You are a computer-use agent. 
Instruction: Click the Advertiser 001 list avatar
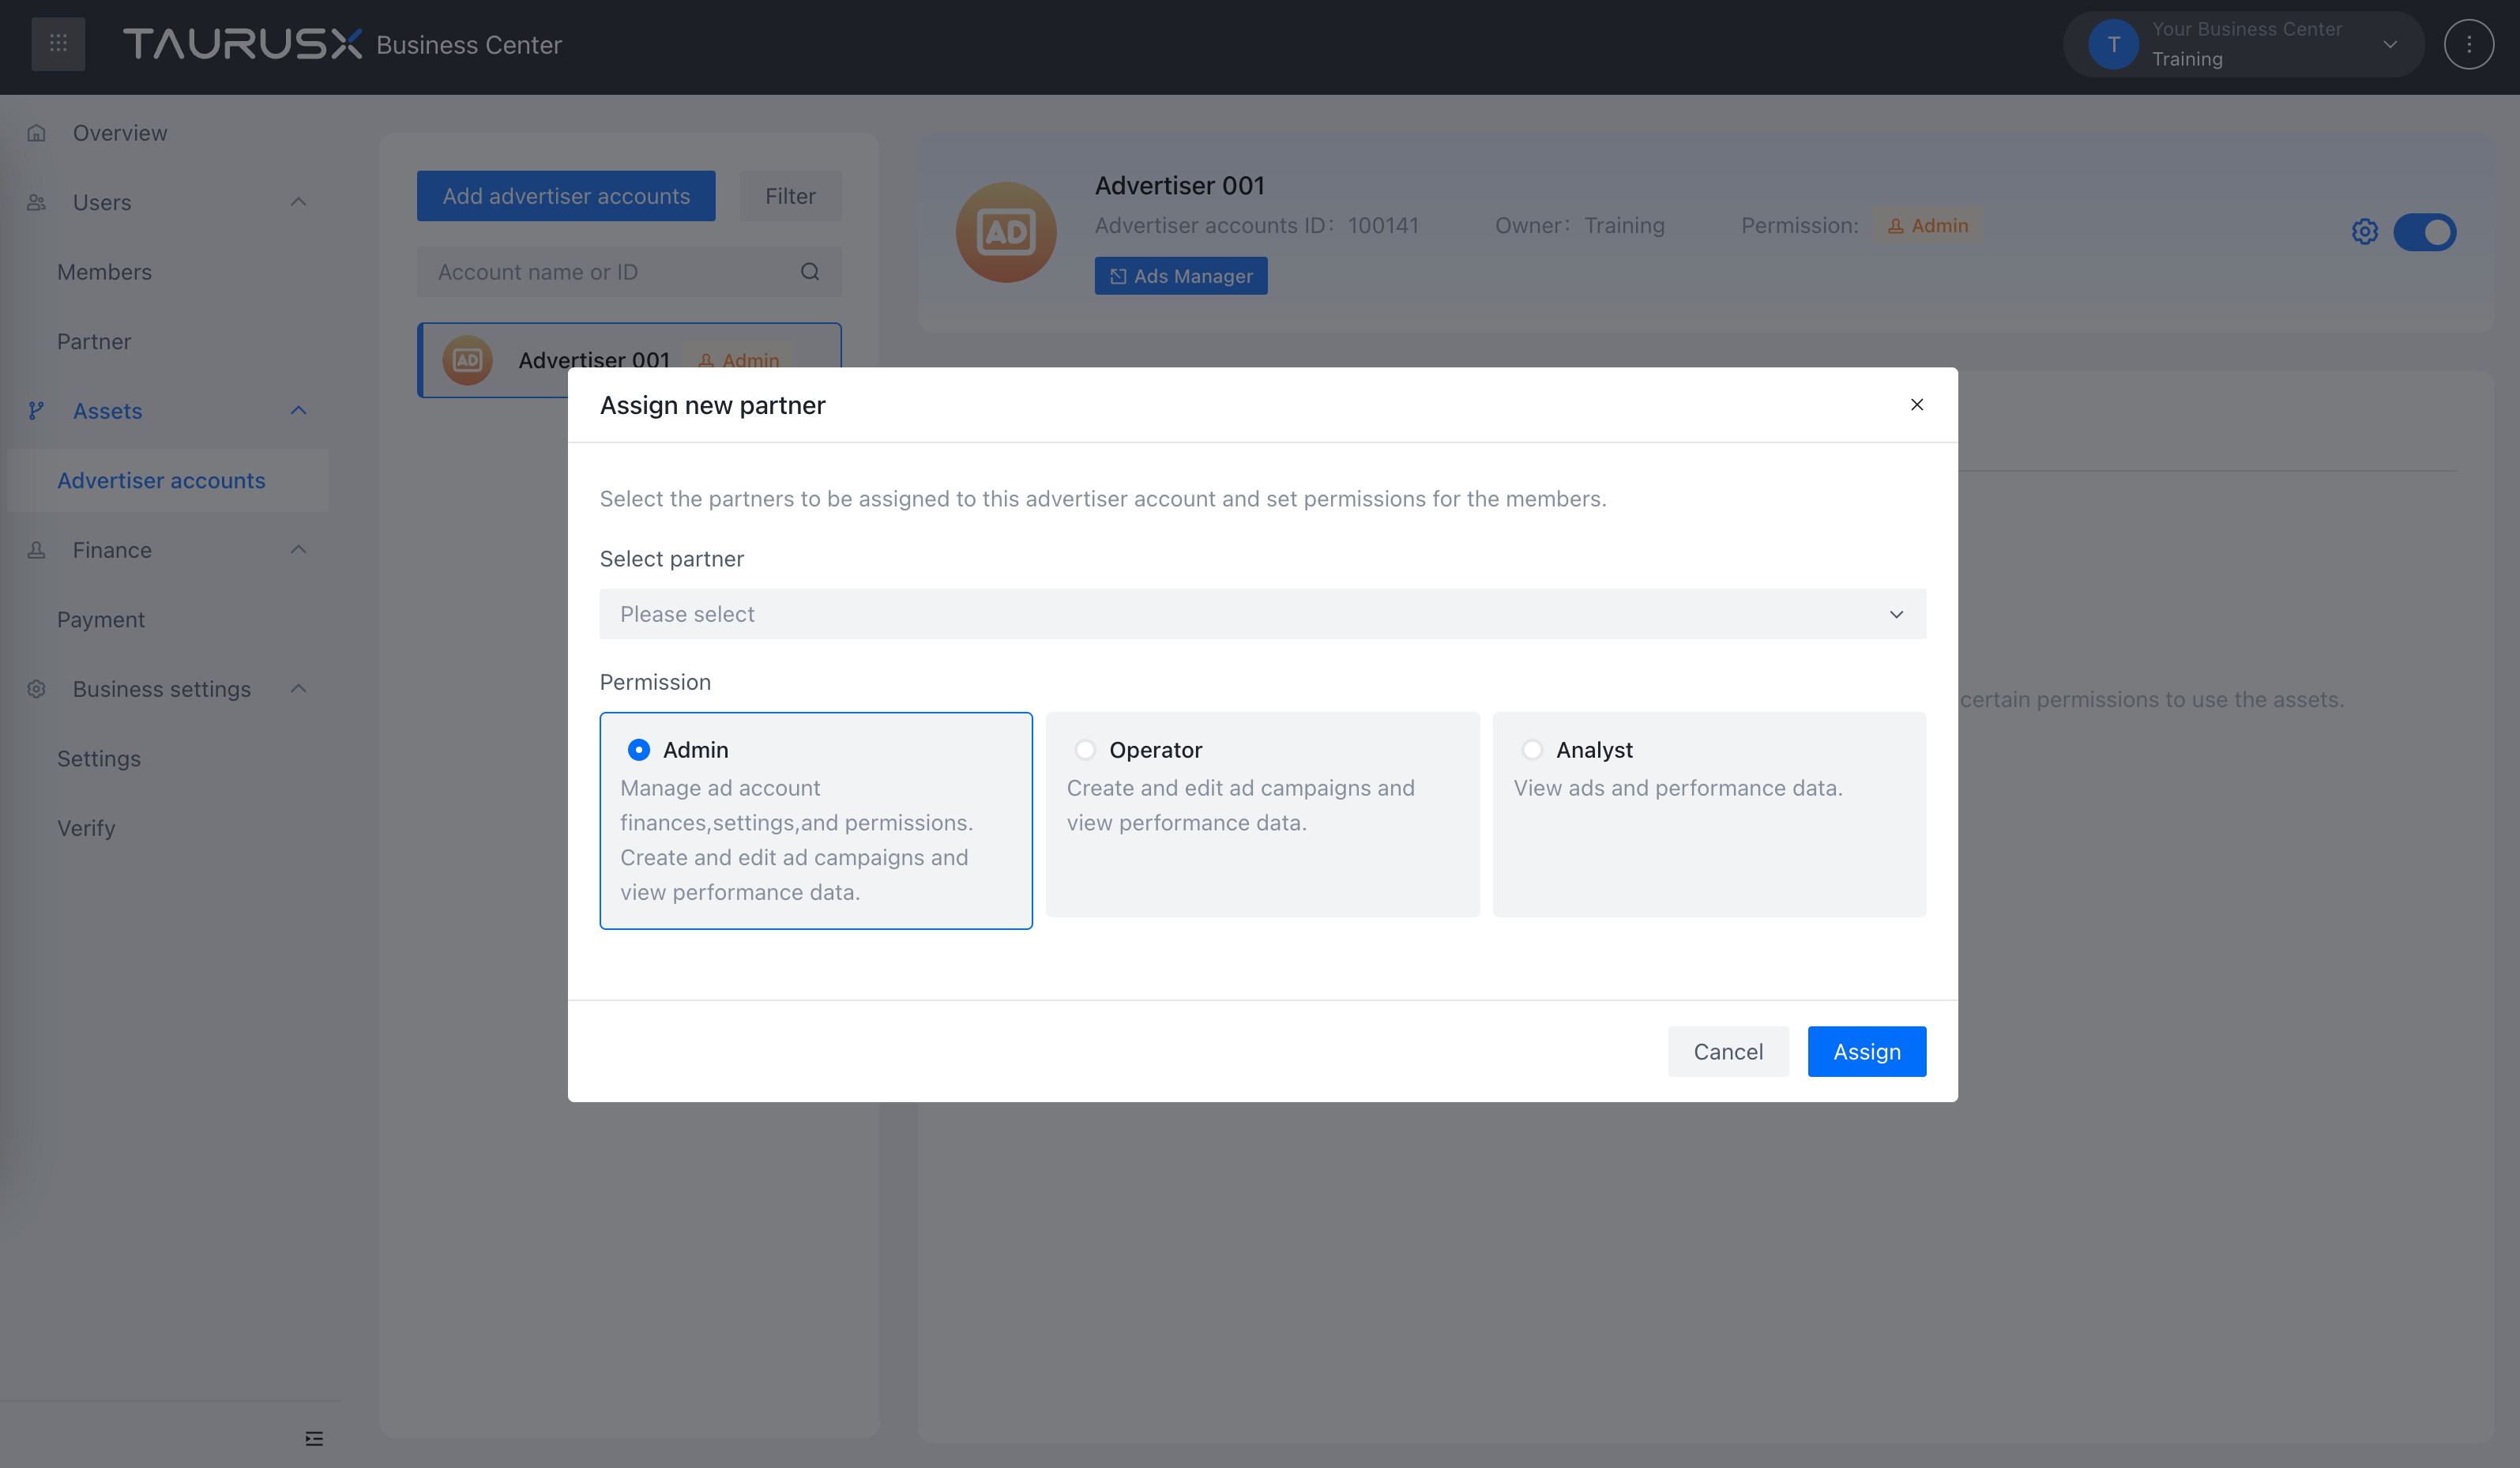click(x=467, y=360)
